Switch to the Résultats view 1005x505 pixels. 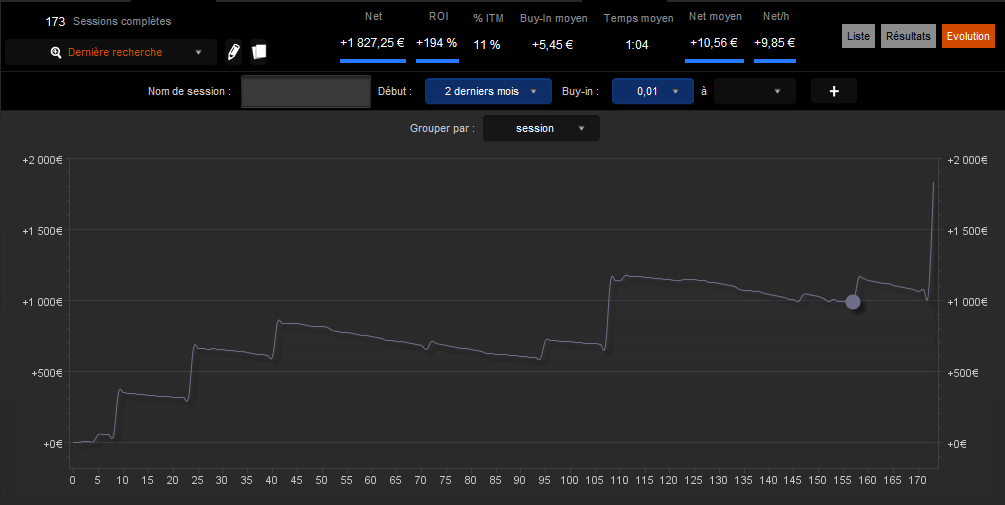coord(908,36)
